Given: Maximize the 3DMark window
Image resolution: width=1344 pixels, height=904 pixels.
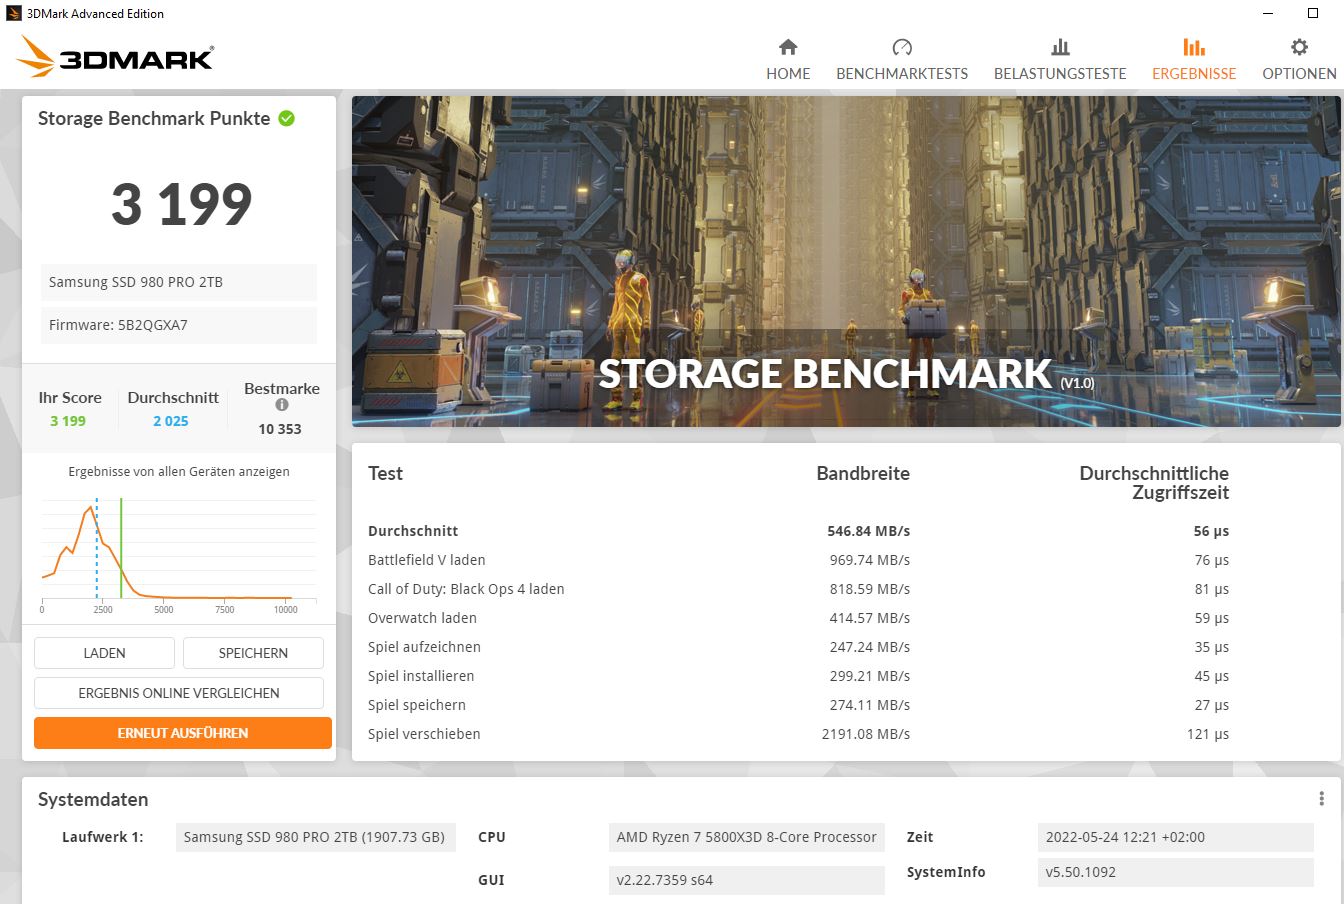Looking at the screenshot, I should coord(1313,13).
